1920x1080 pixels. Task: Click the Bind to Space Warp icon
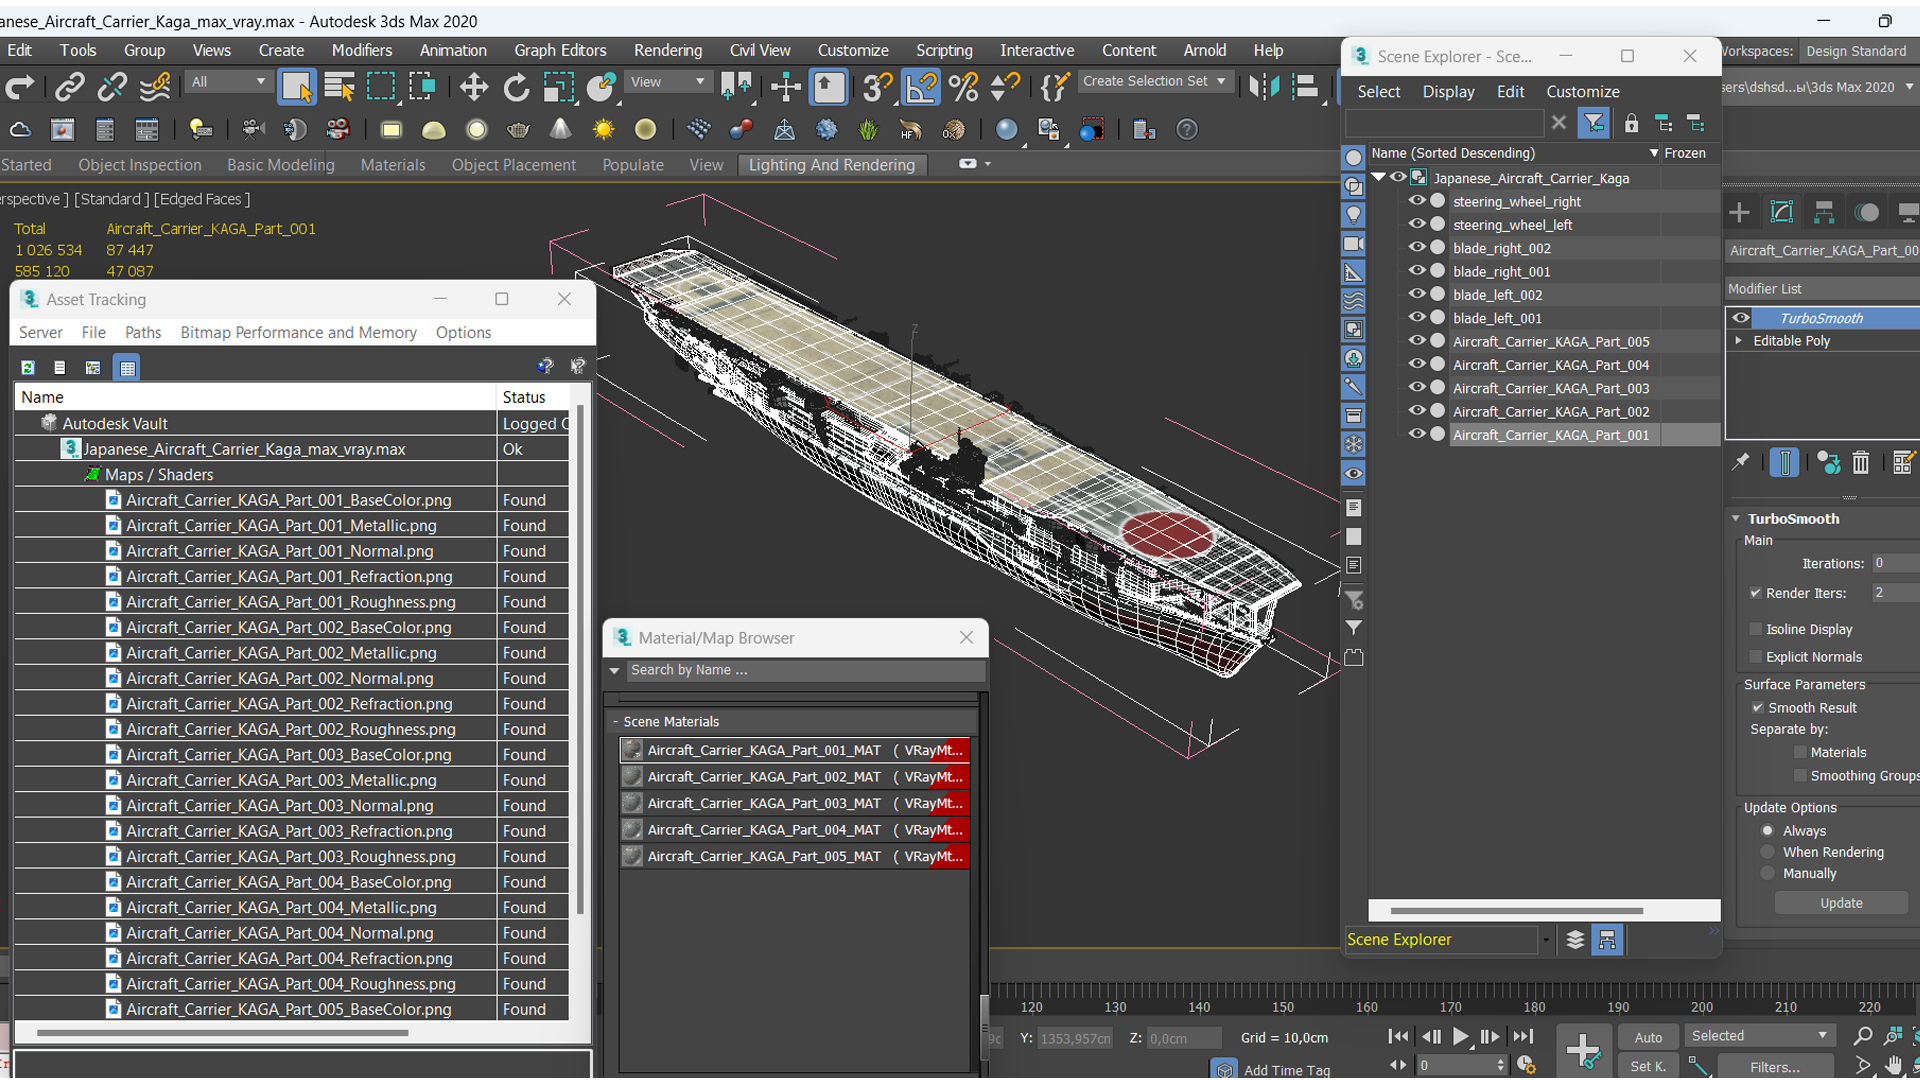pos(155,88)
